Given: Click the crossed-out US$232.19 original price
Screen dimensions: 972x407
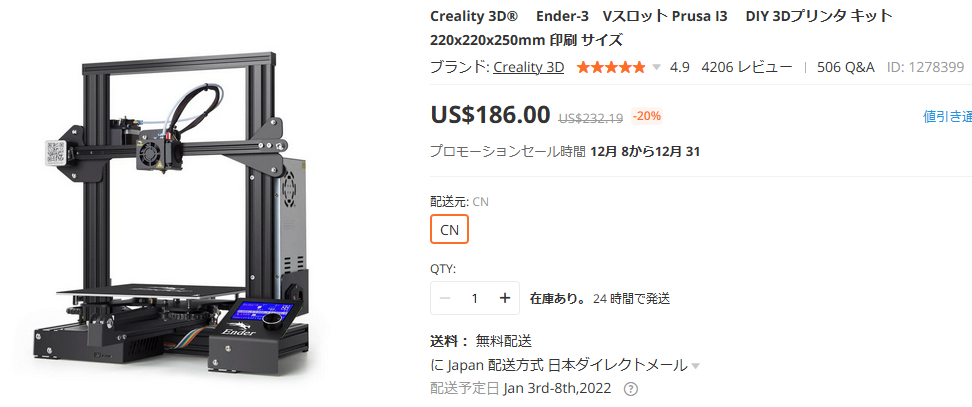Looking at the screenshot, I should (x=591, y=118).
